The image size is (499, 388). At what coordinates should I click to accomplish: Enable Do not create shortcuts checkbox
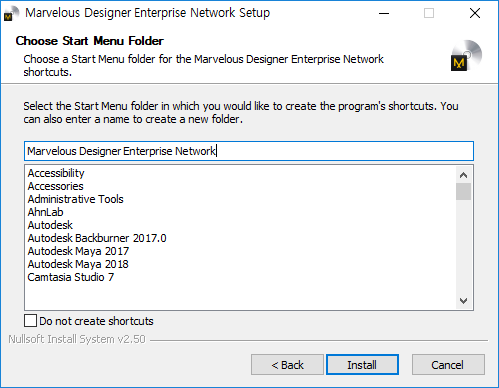click(x=30, y=321)
